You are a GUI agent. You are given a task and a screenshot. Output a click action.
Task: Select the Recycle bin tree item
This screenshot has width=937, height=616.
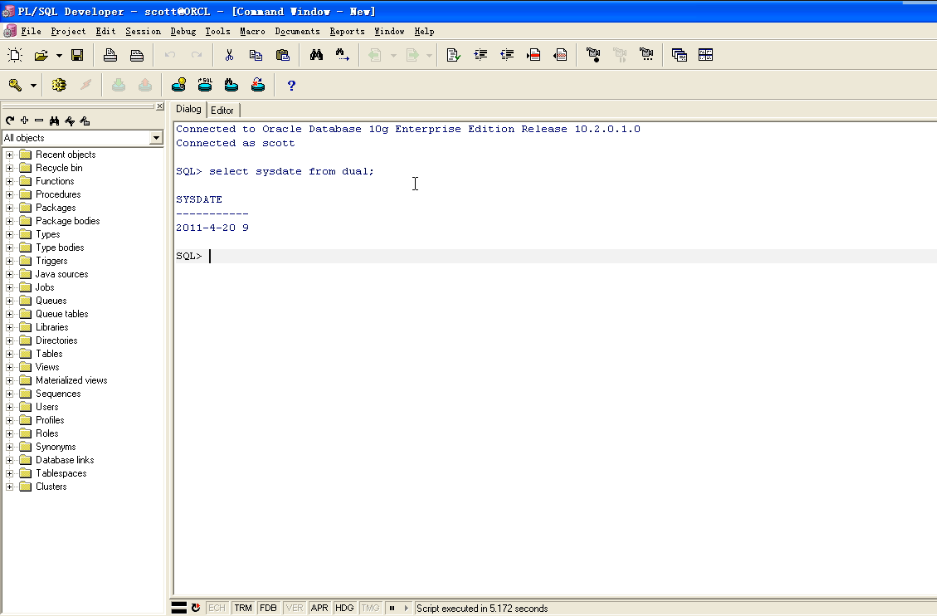pos(59,168)
